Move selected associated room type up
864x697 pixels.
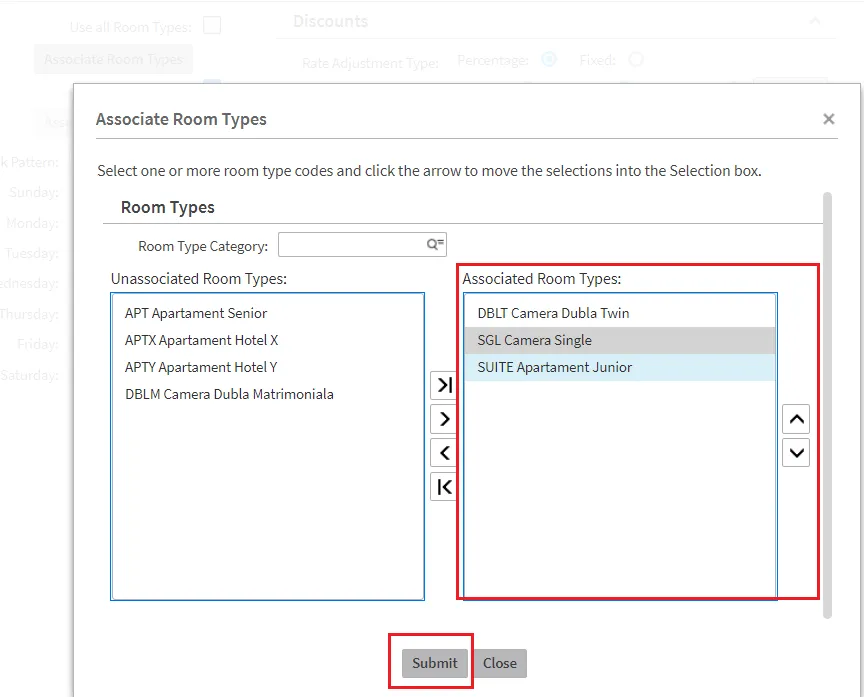pos(796,419)
